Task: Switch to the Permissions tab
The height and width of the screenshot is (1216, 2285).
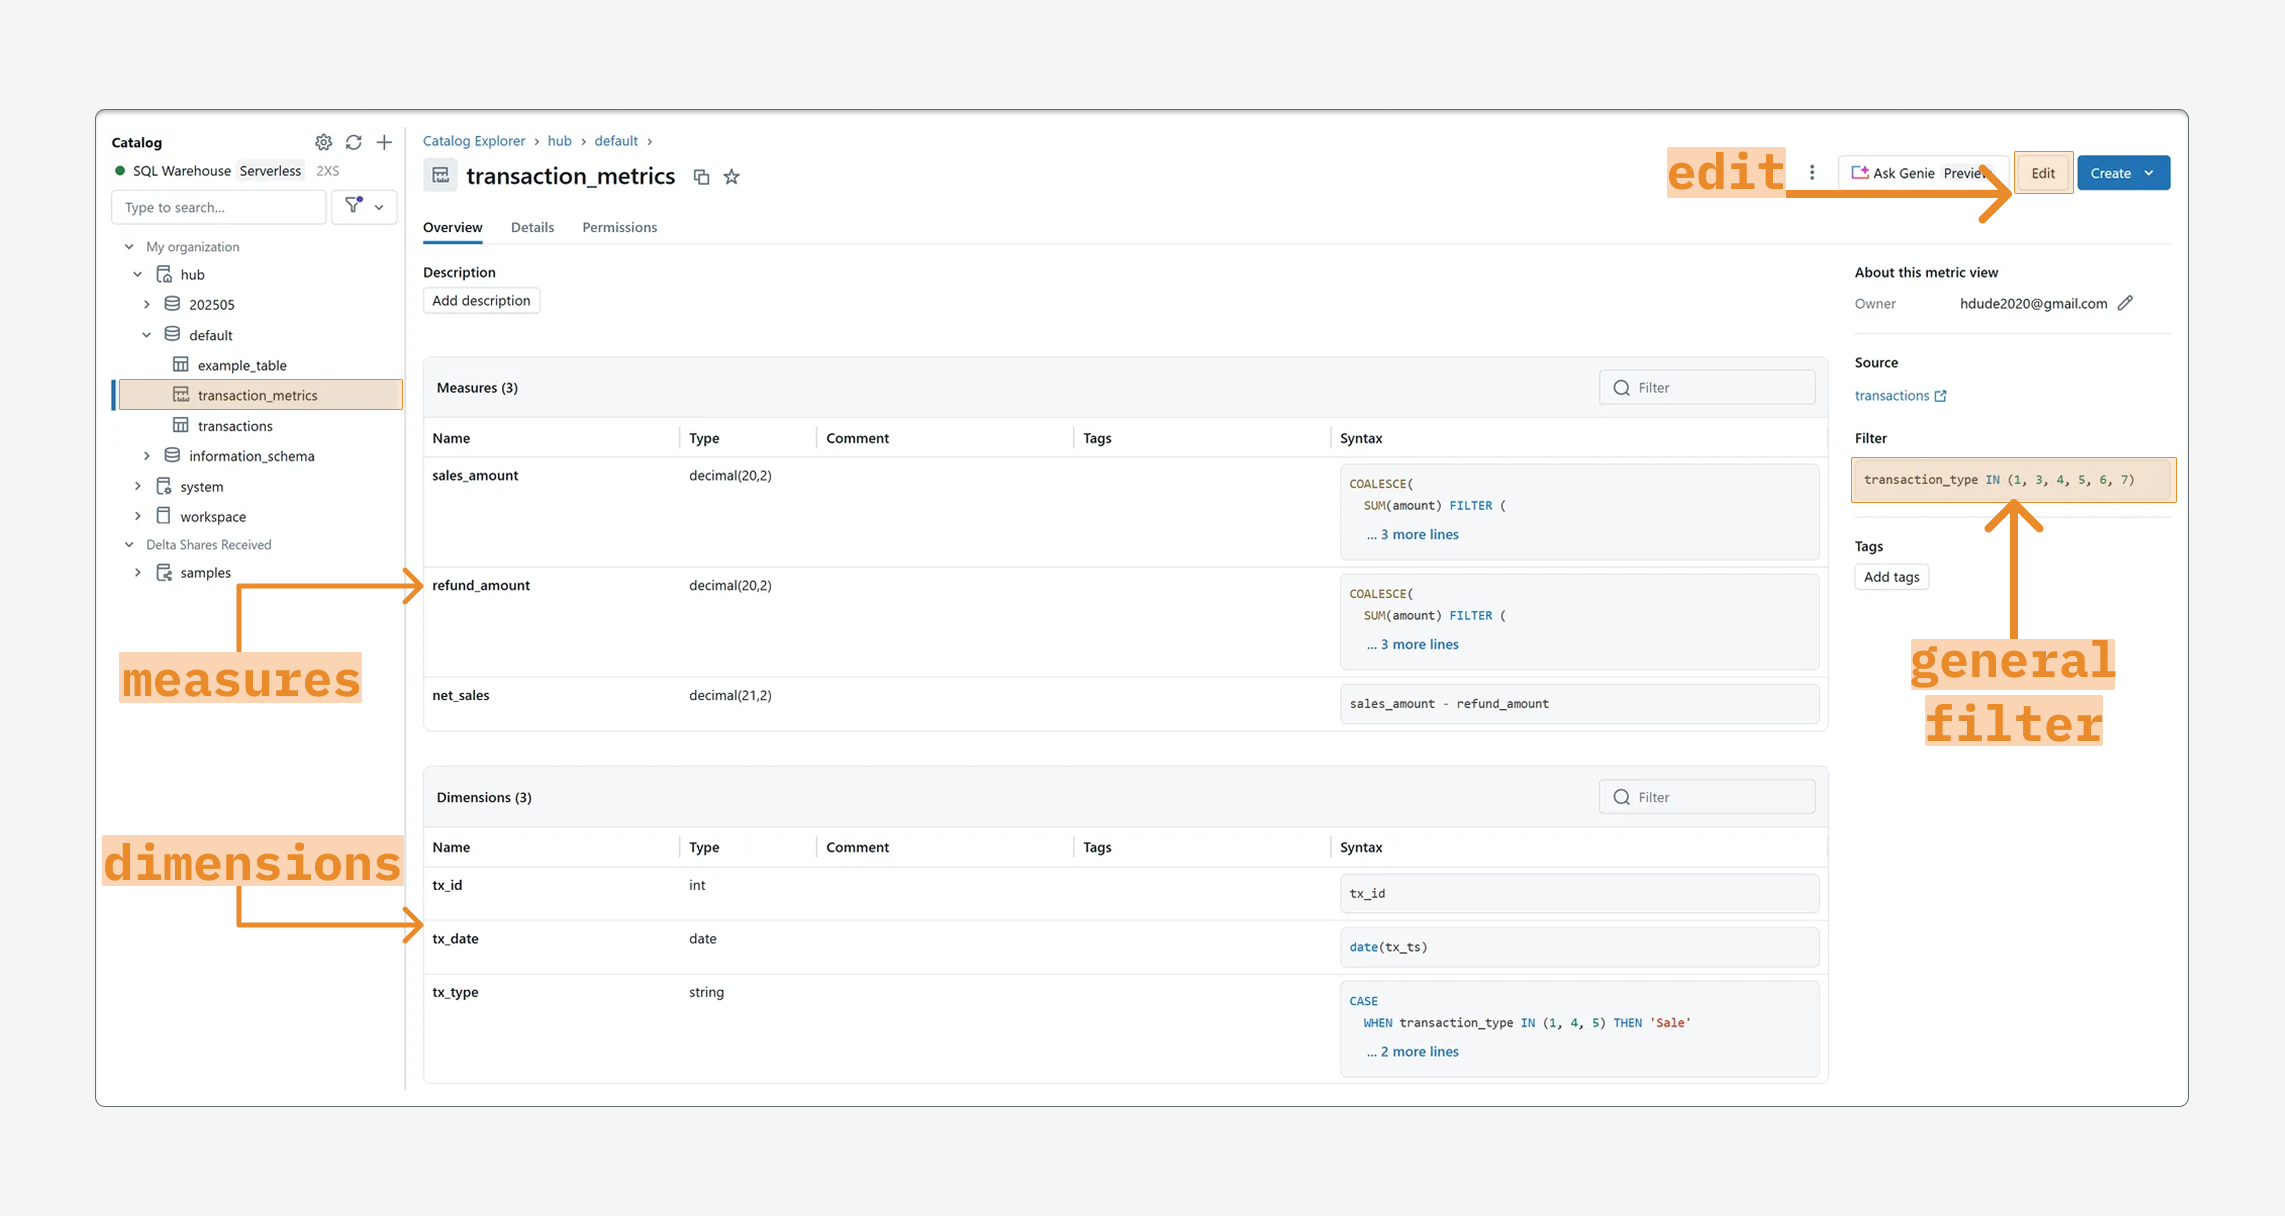Action: coord(619,227)
